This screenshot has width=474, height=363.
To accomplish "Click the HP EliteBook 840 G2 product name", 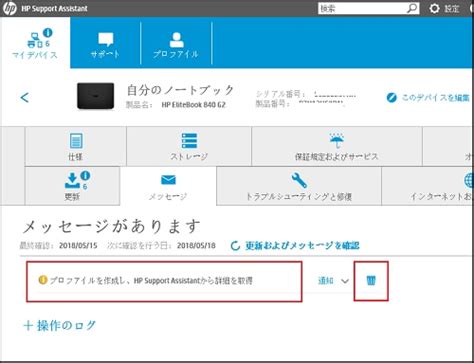I will click(194, 105).
